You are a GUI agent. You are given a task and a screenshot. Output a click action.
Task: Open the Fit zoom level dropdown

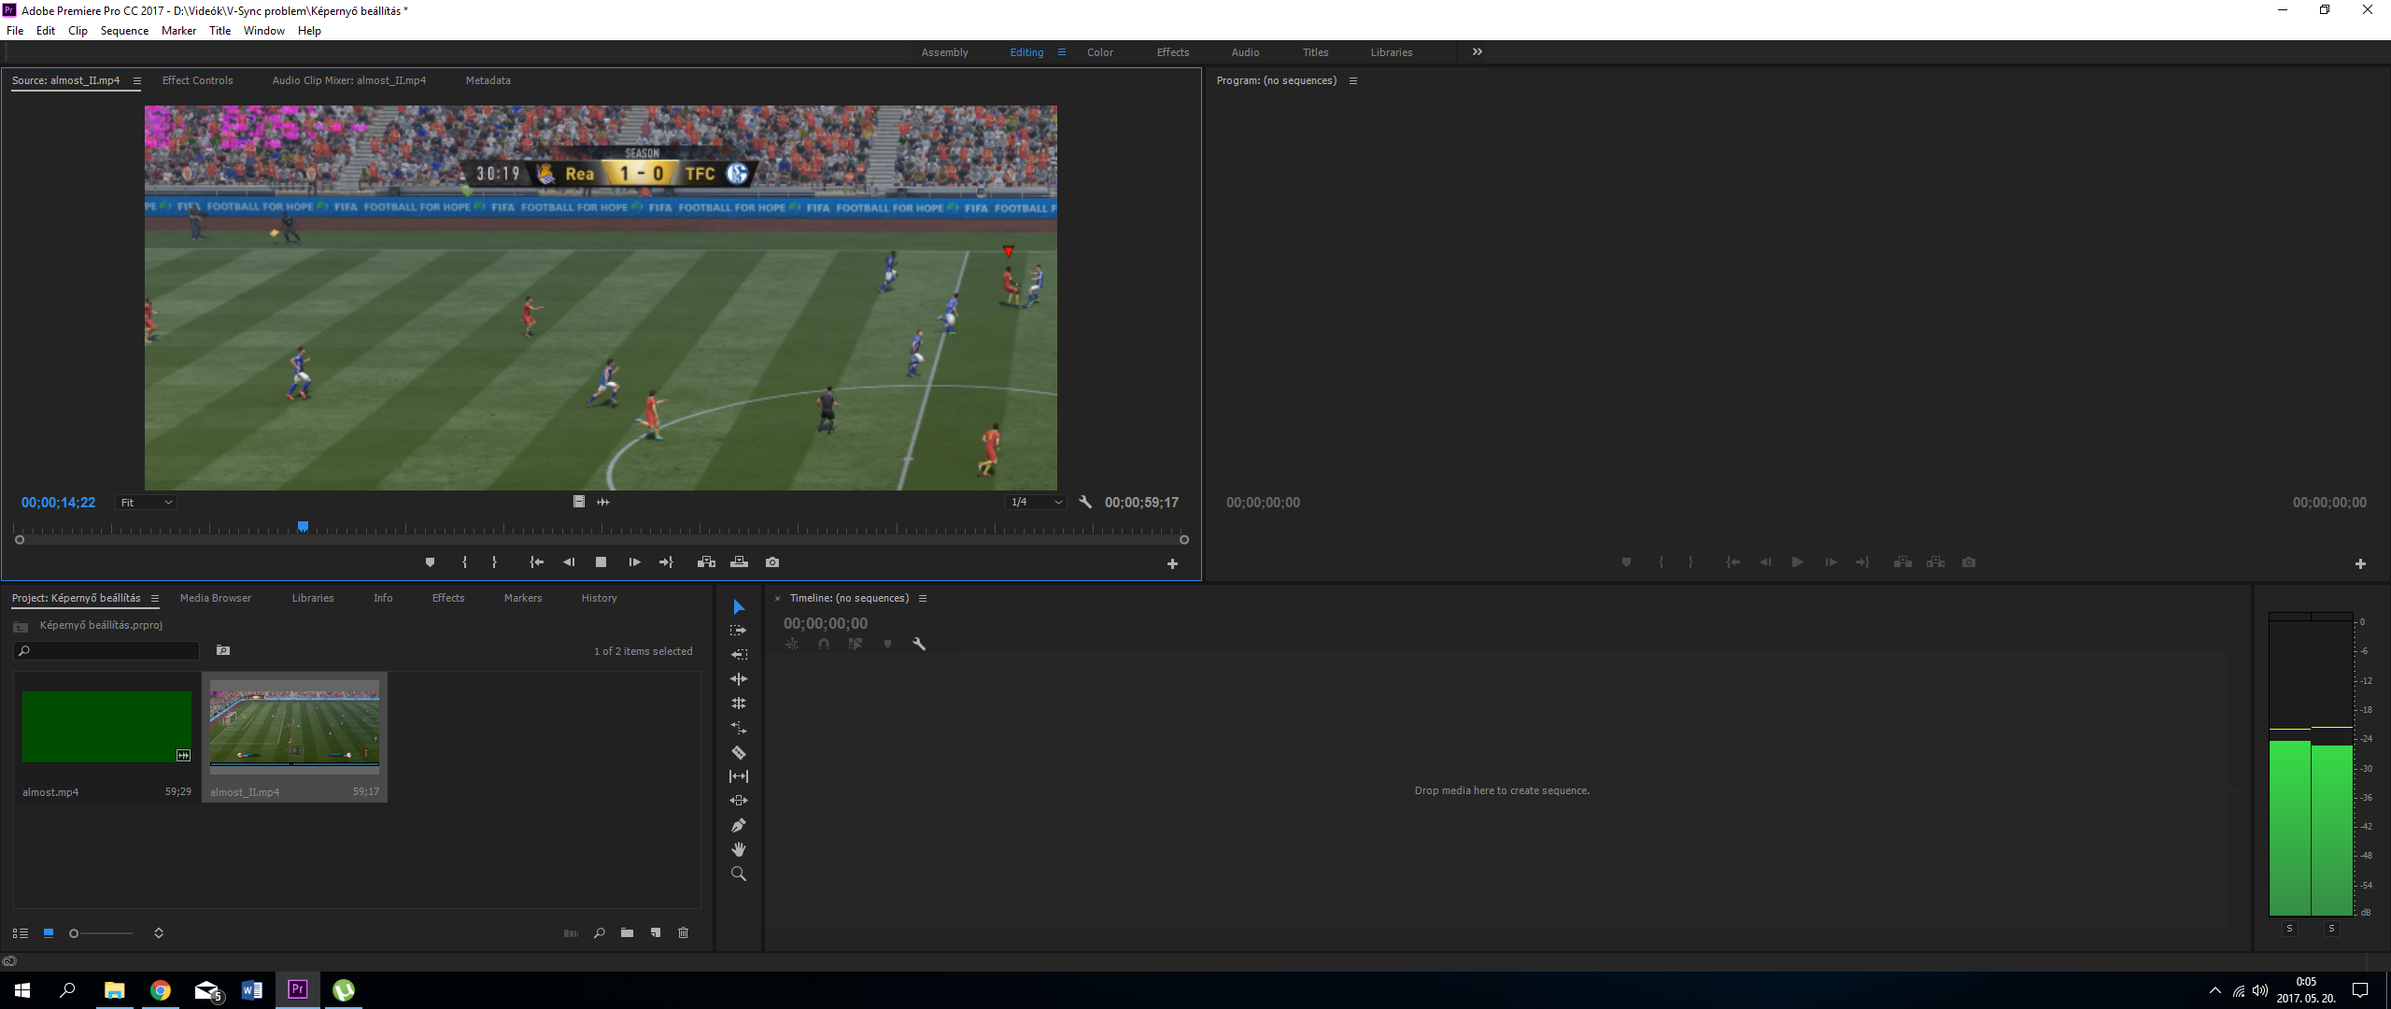click(146, 502)
